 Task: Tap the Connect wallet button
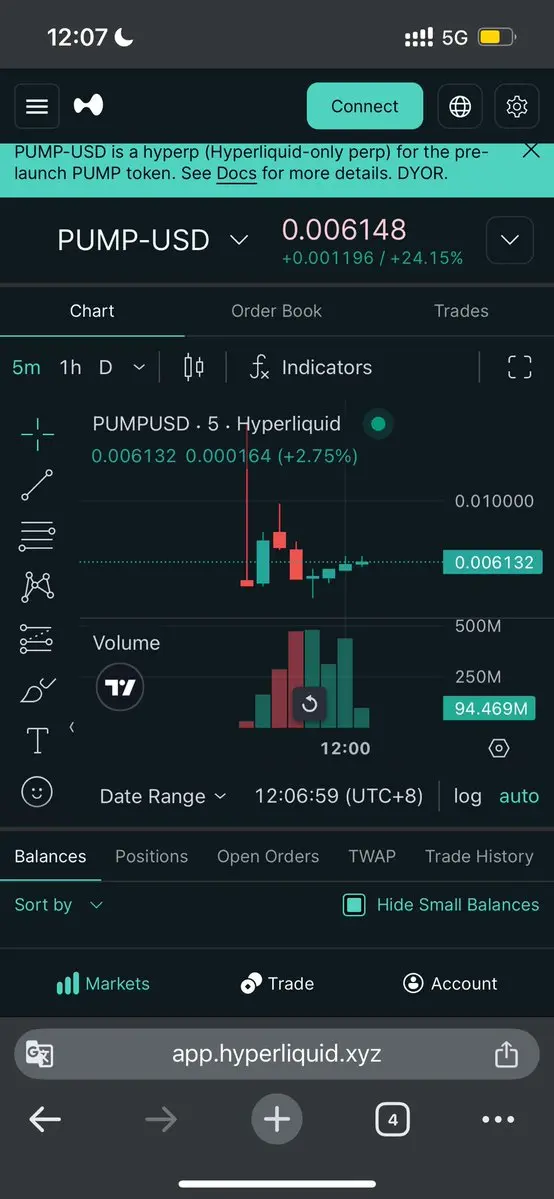365,106
